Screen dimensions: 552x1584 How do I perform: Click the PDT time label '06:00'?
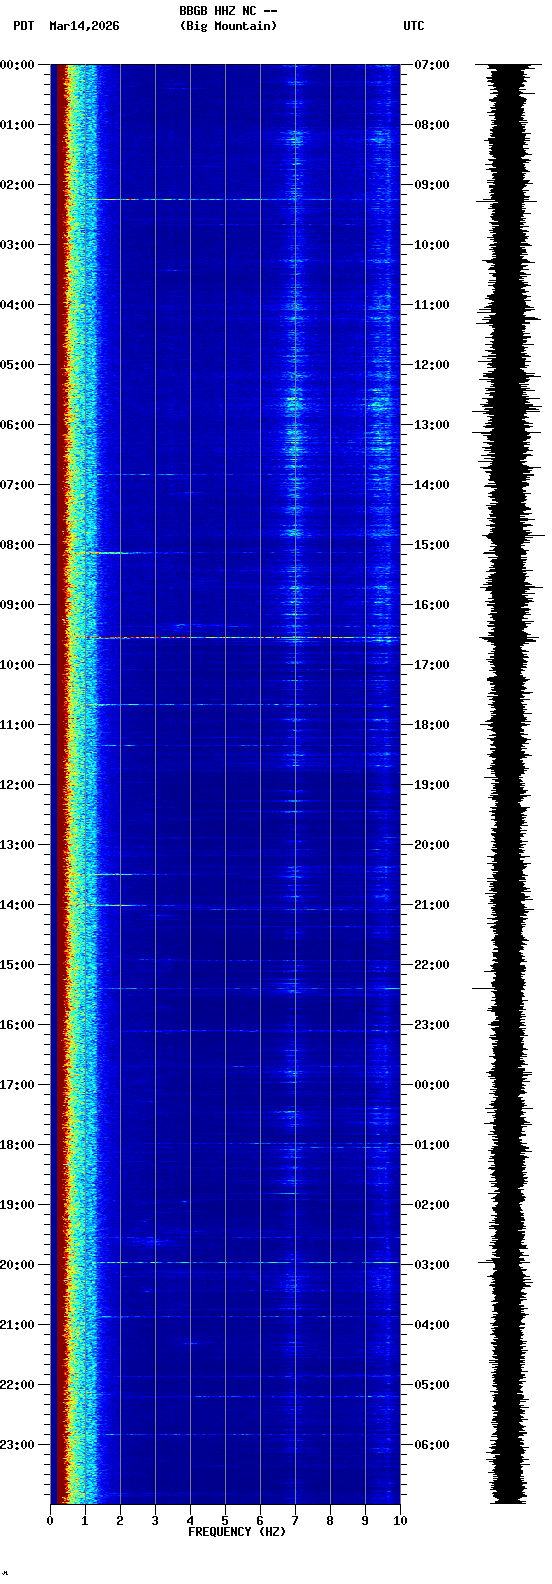pos(17,425)
